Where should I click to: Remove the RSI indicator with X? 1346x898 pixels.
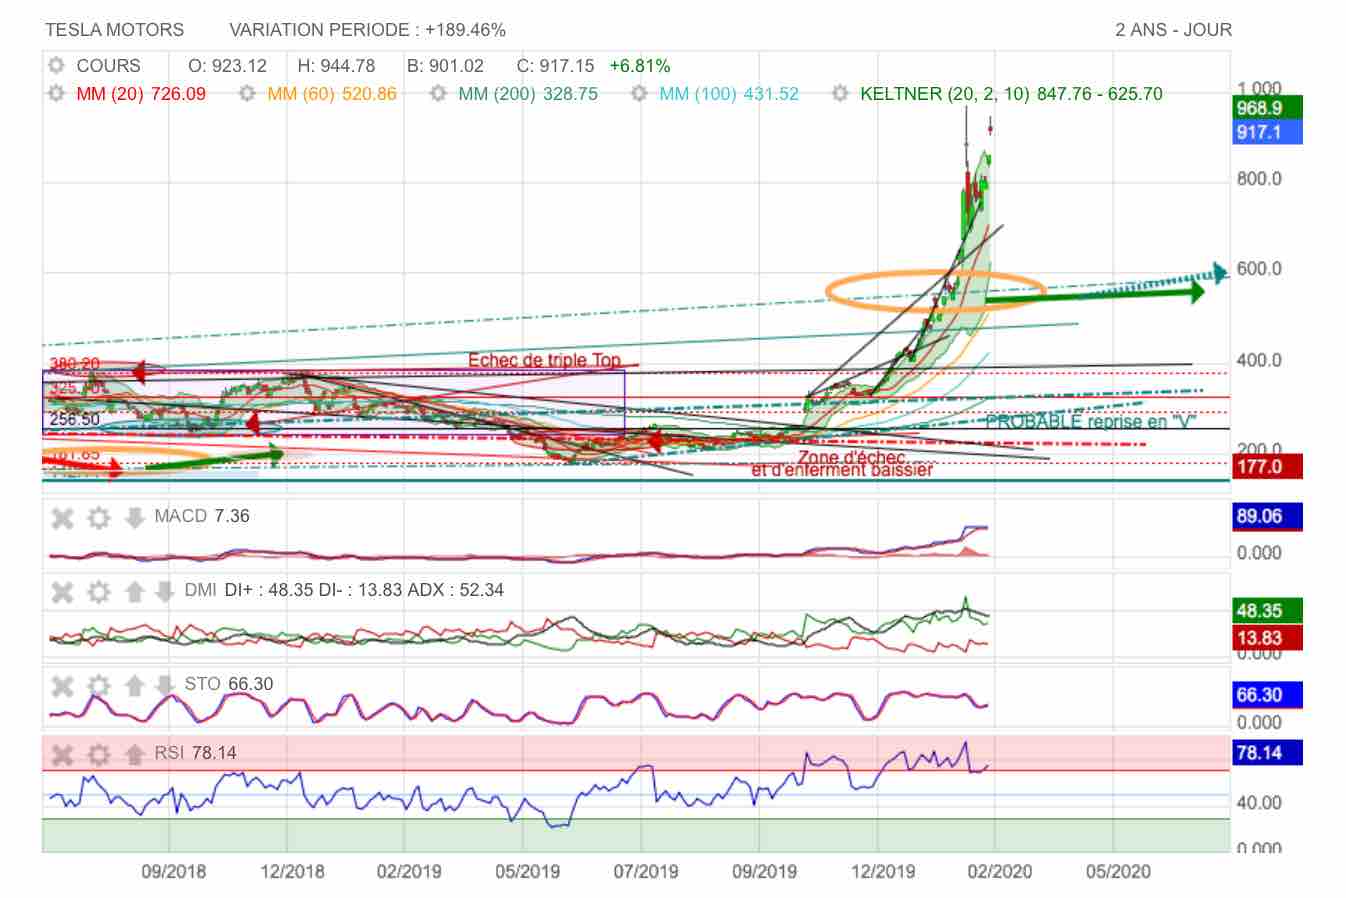[63, 755]
